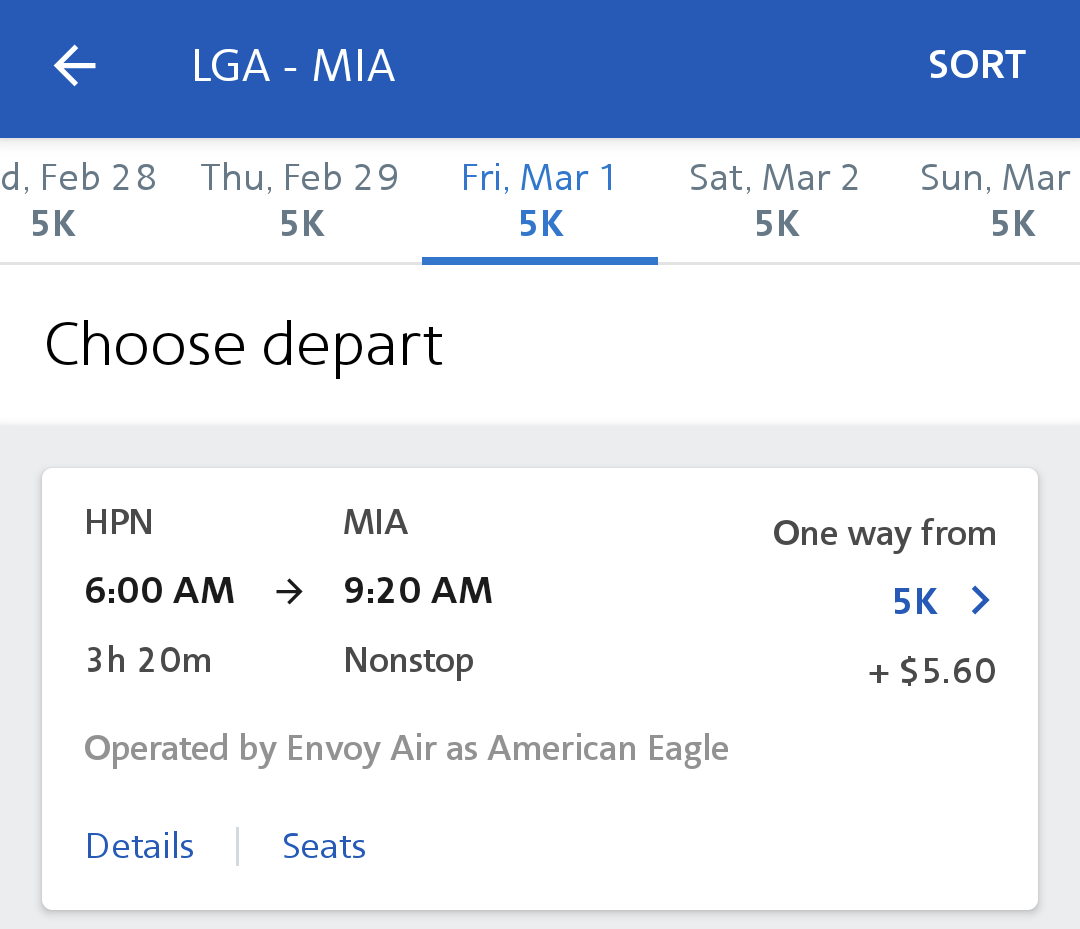This screenshot has height=929, width=1080.
Task: Open flight Details link
Action: [x=140, y=846]
